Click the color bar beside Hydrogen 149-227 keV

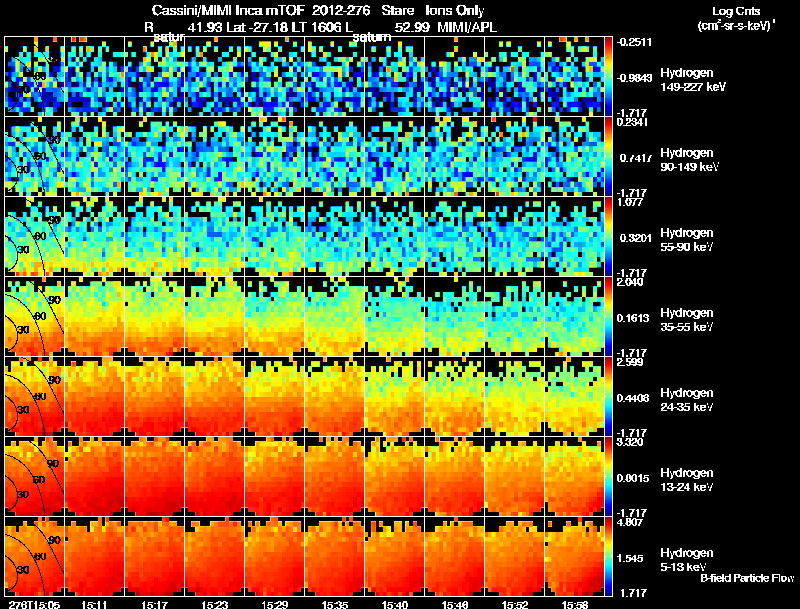608,76
